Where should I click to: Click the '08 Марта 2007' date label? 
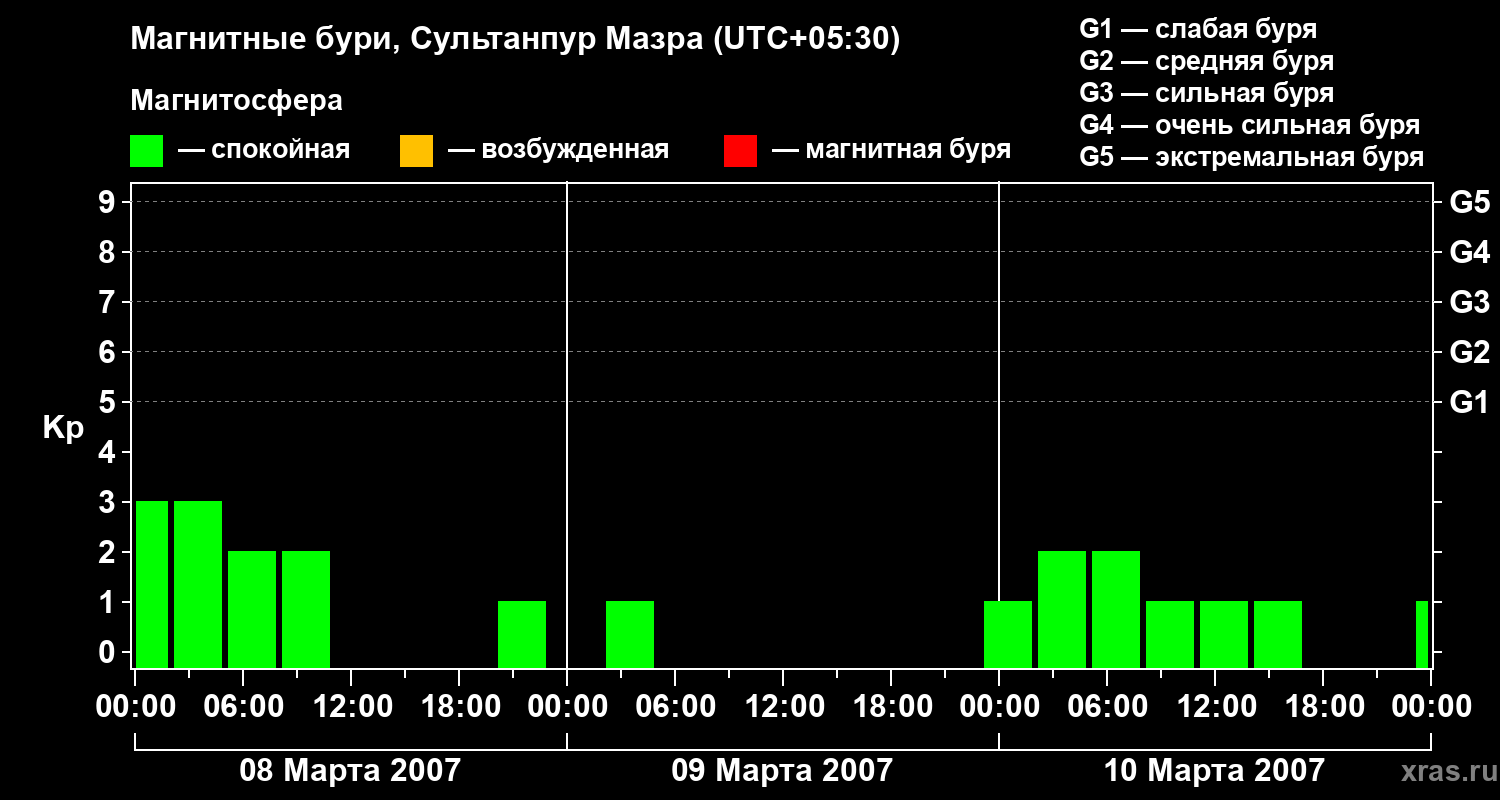[x=350, y=770]
